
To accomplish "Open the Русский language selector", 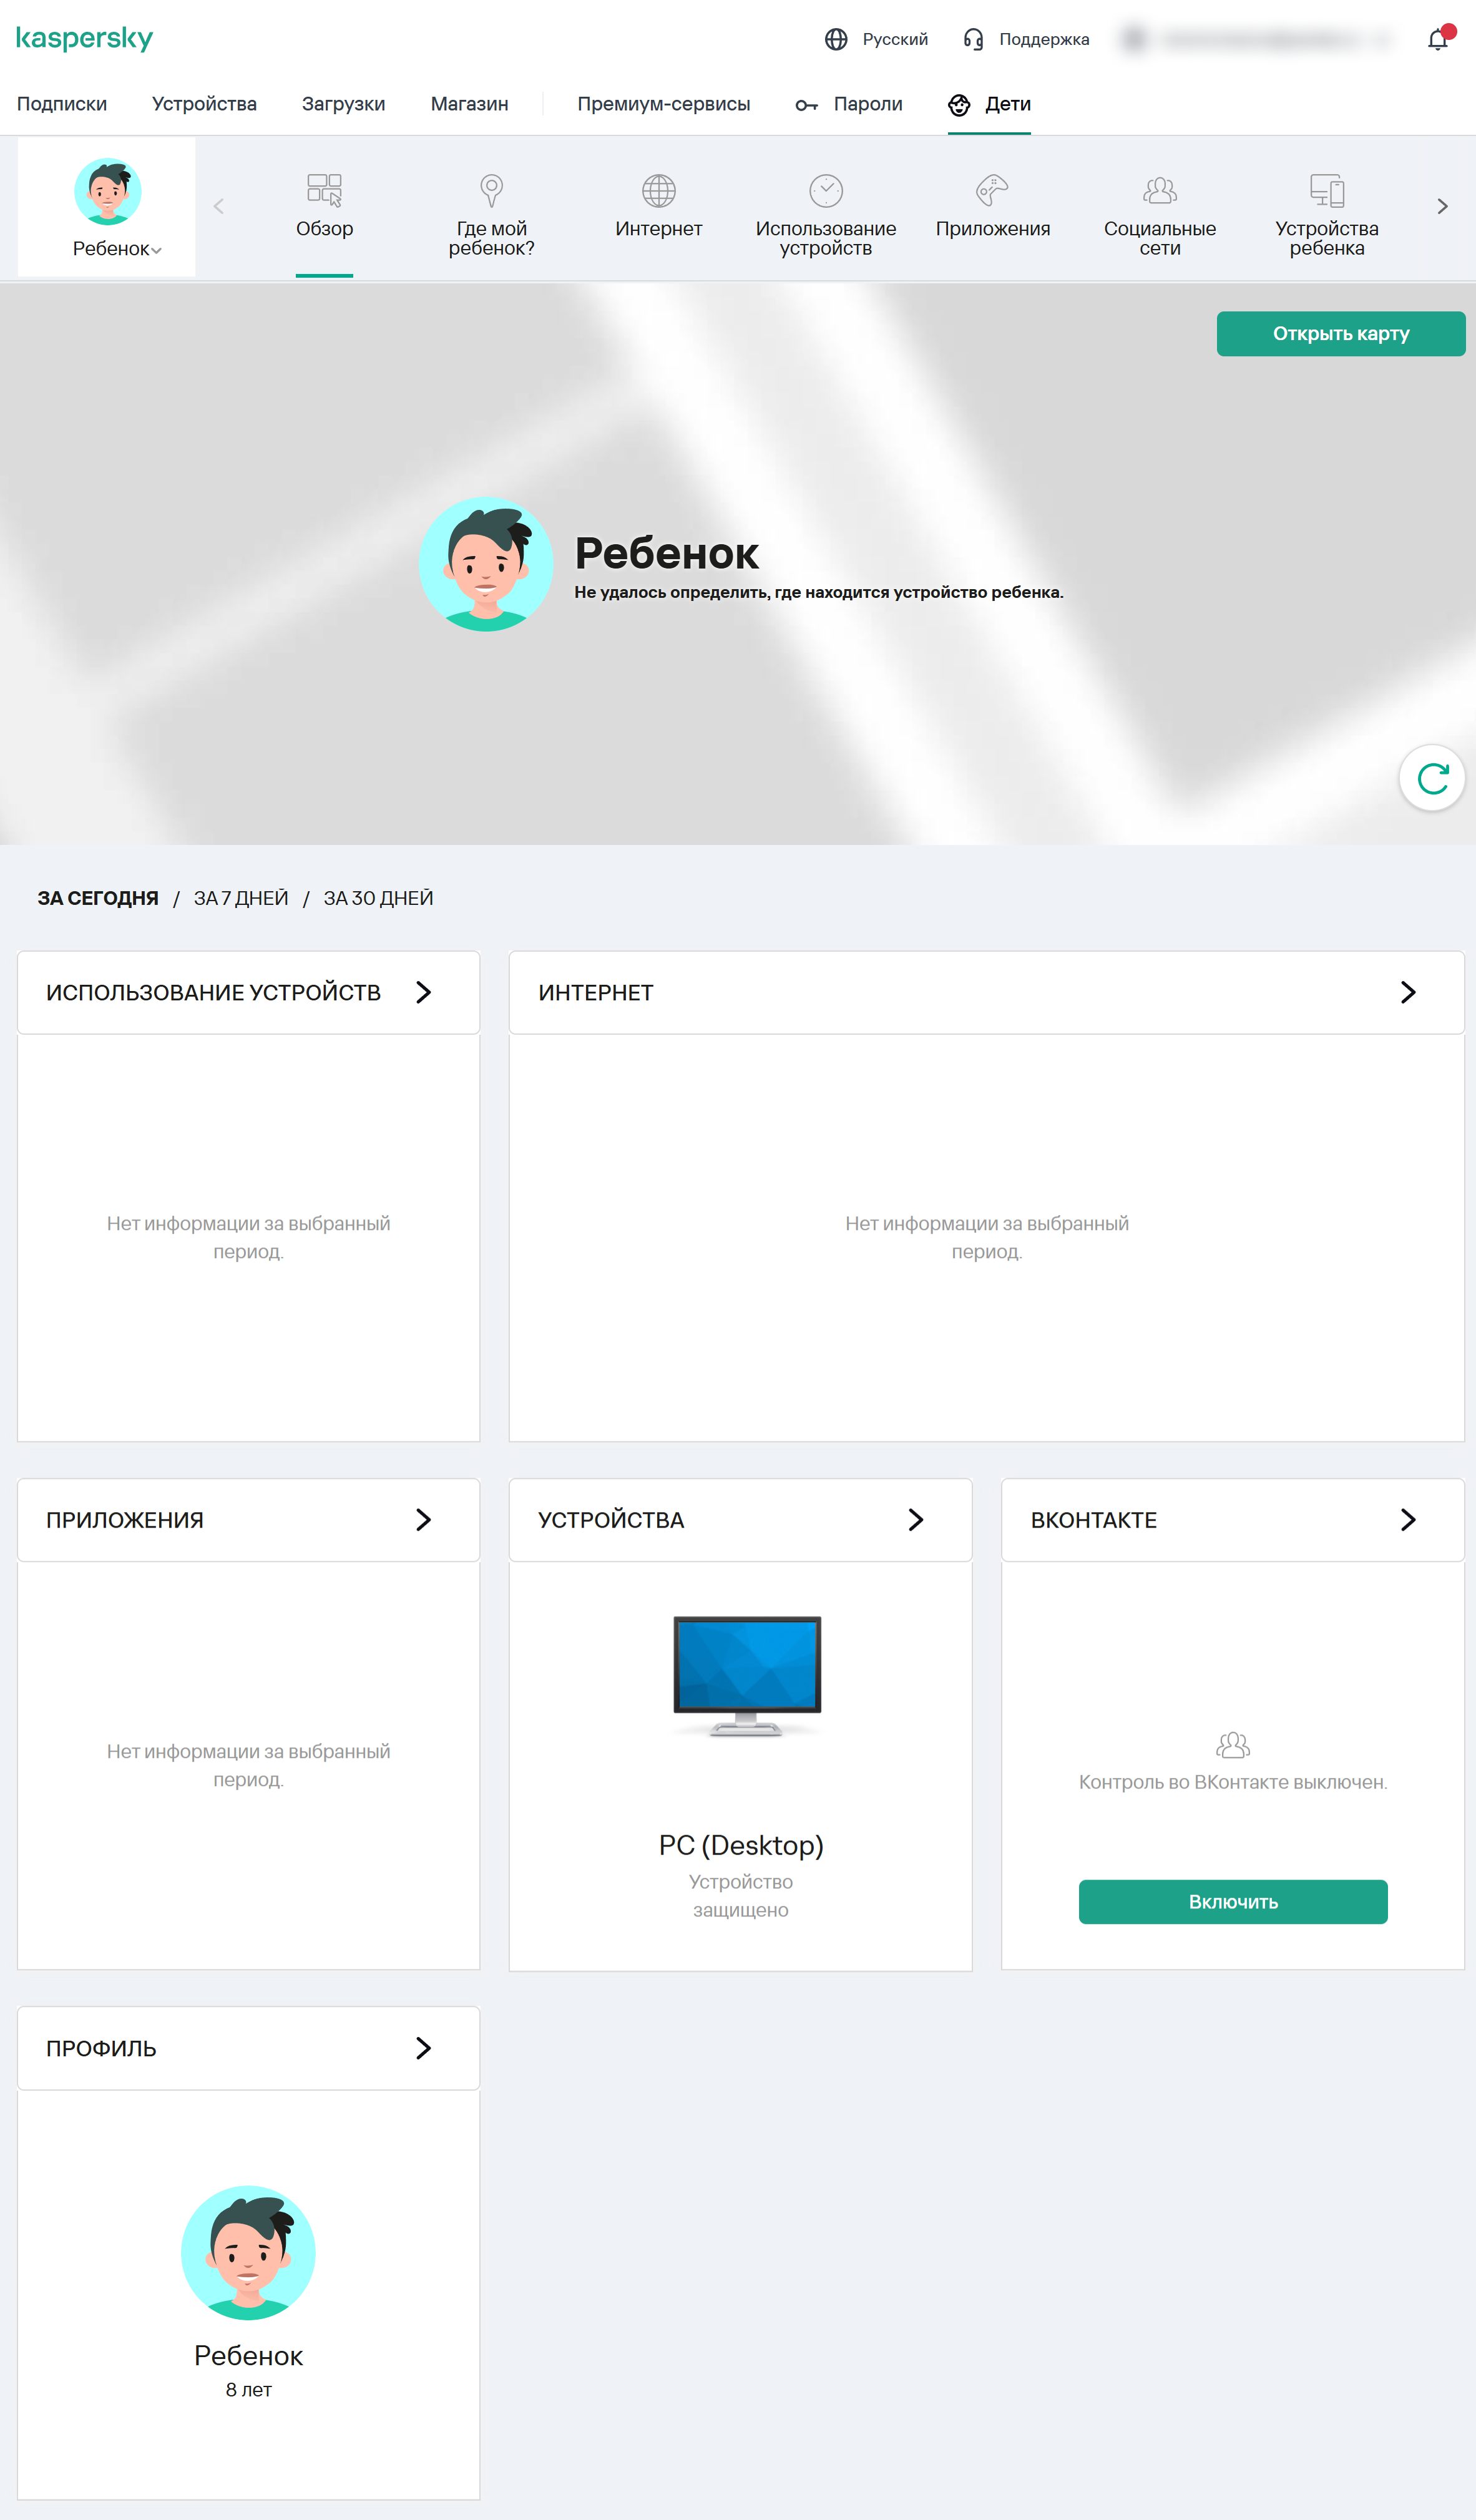I will (877, 39).
